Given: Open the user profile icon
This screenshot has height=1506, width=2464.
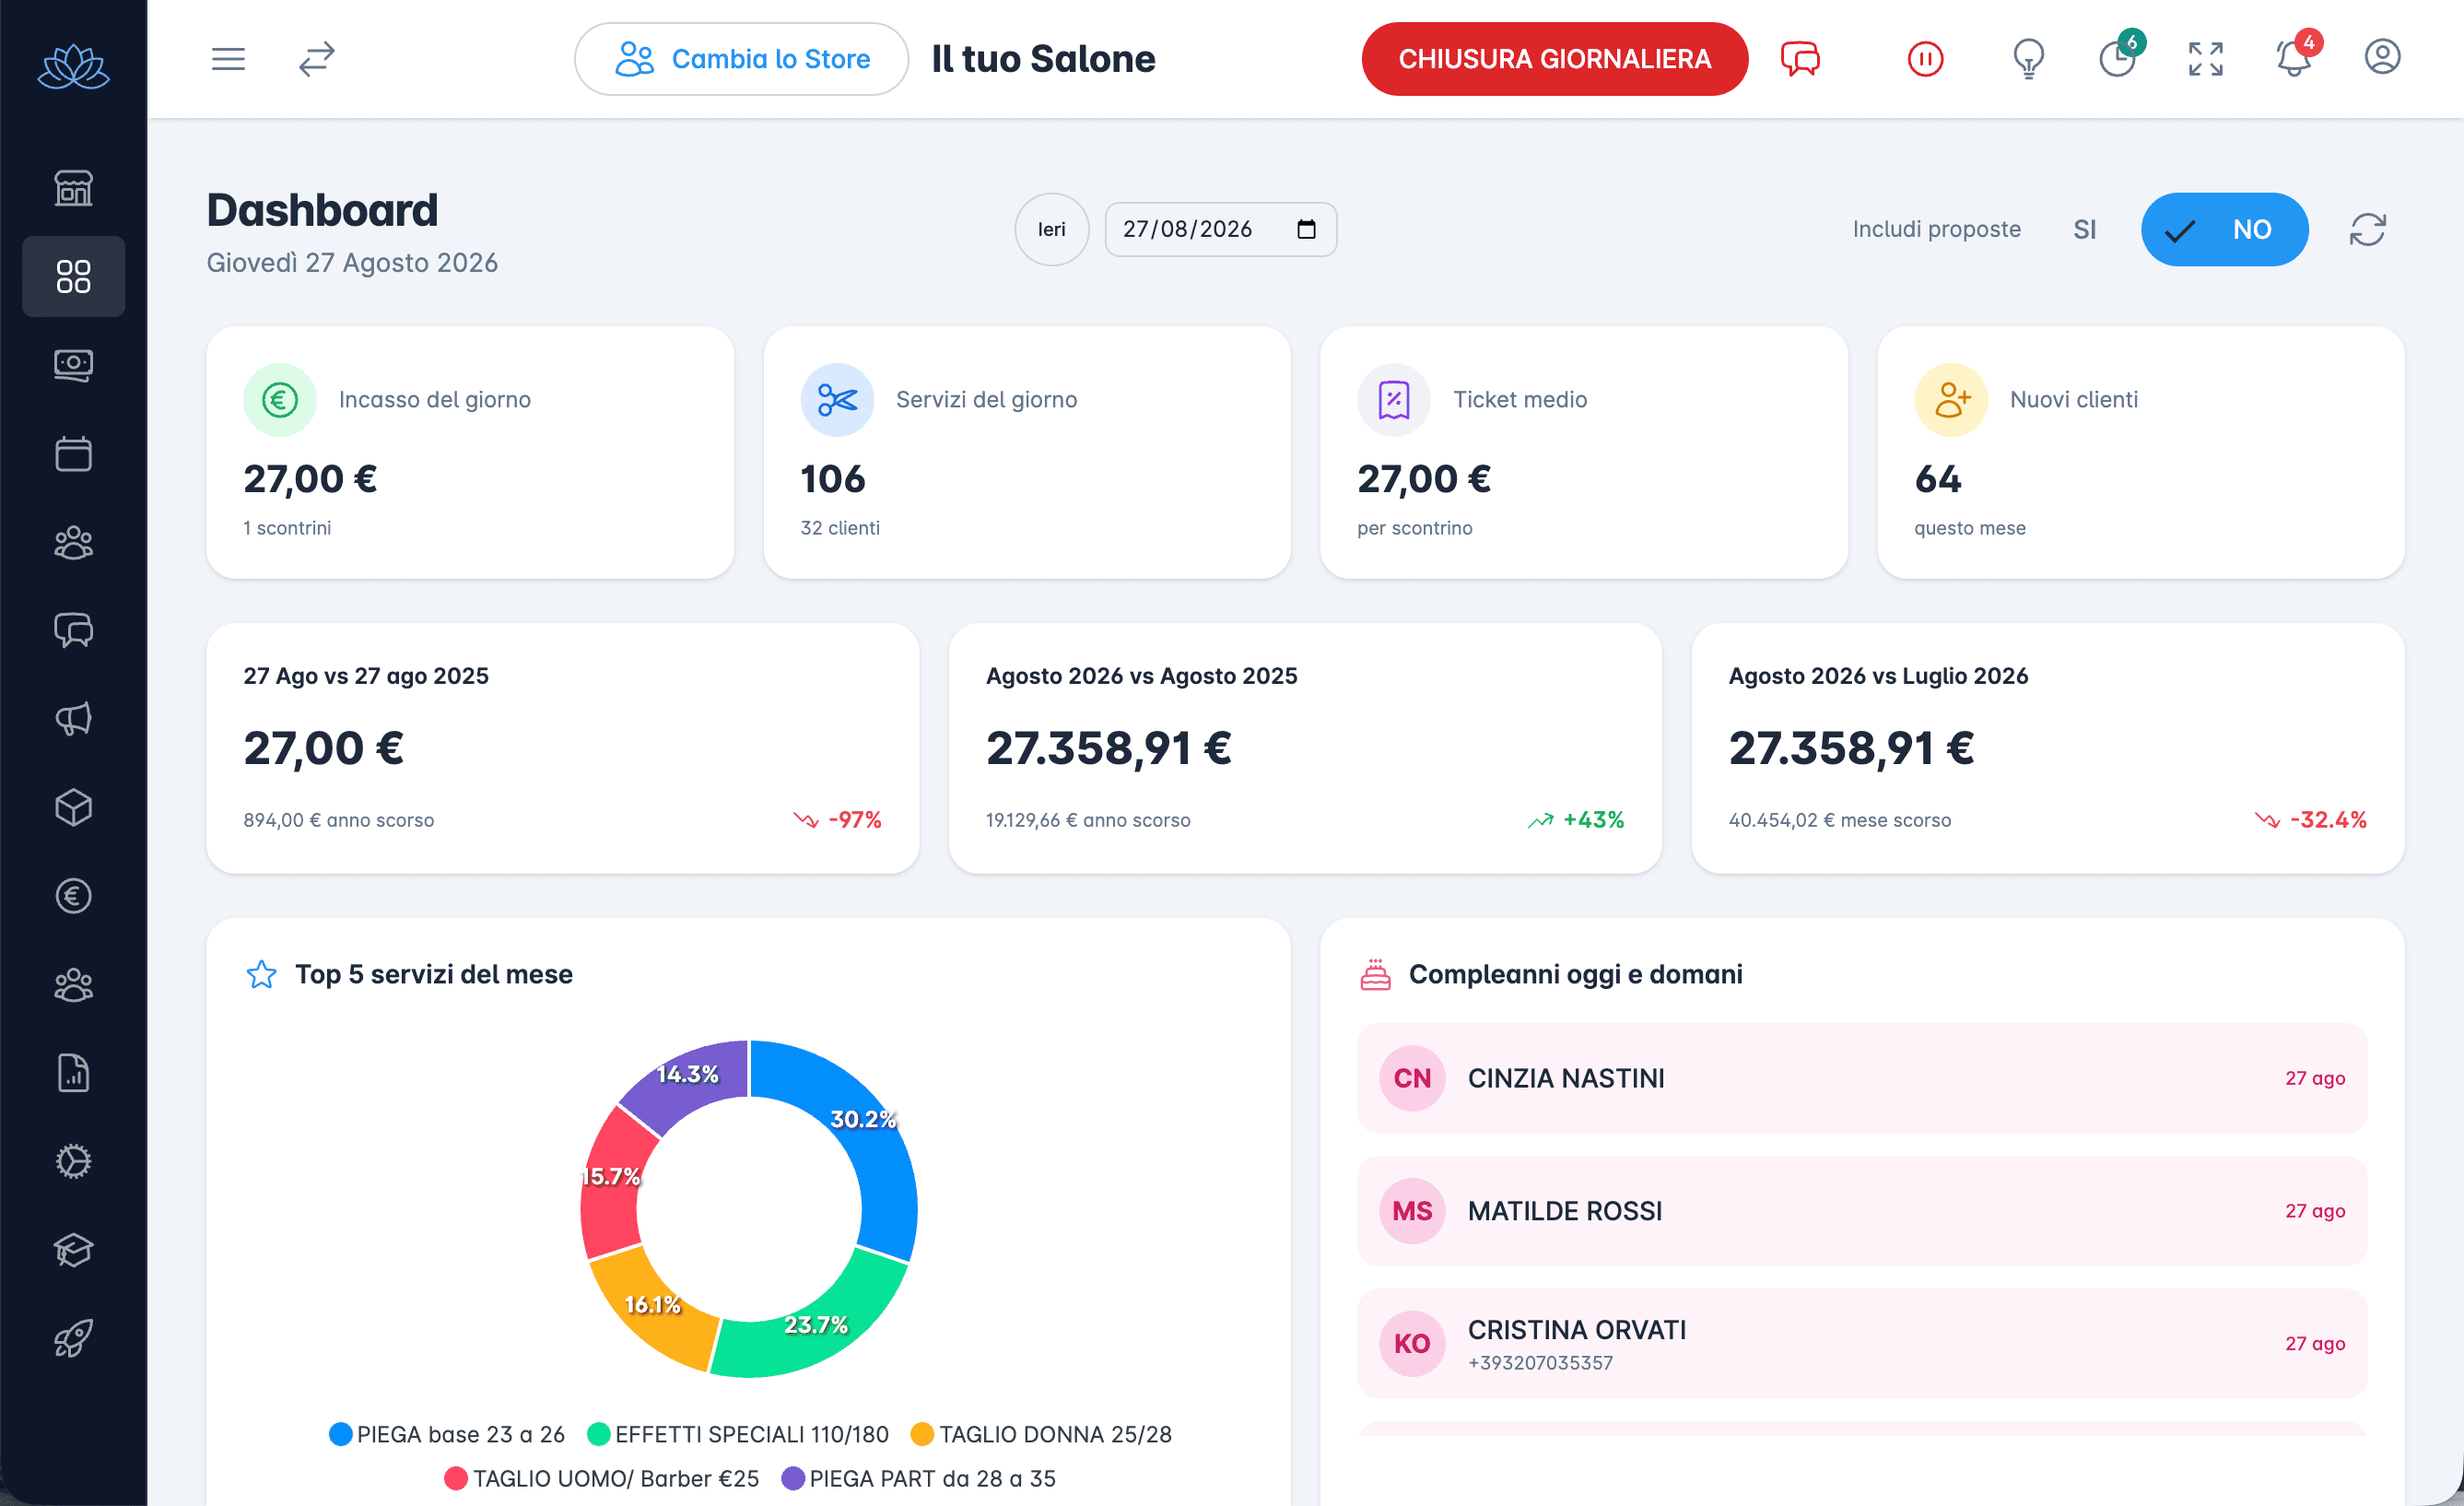Looking at the screenshot, I should [x=2382, y=57].
